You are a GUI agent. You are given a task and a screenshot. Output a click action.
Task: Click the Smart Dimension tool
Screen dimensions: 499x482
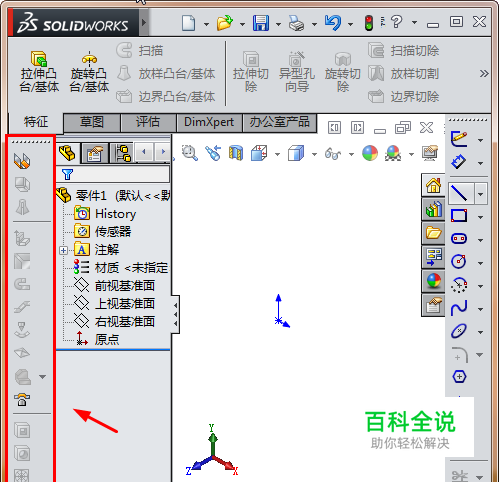click(459, 162)
